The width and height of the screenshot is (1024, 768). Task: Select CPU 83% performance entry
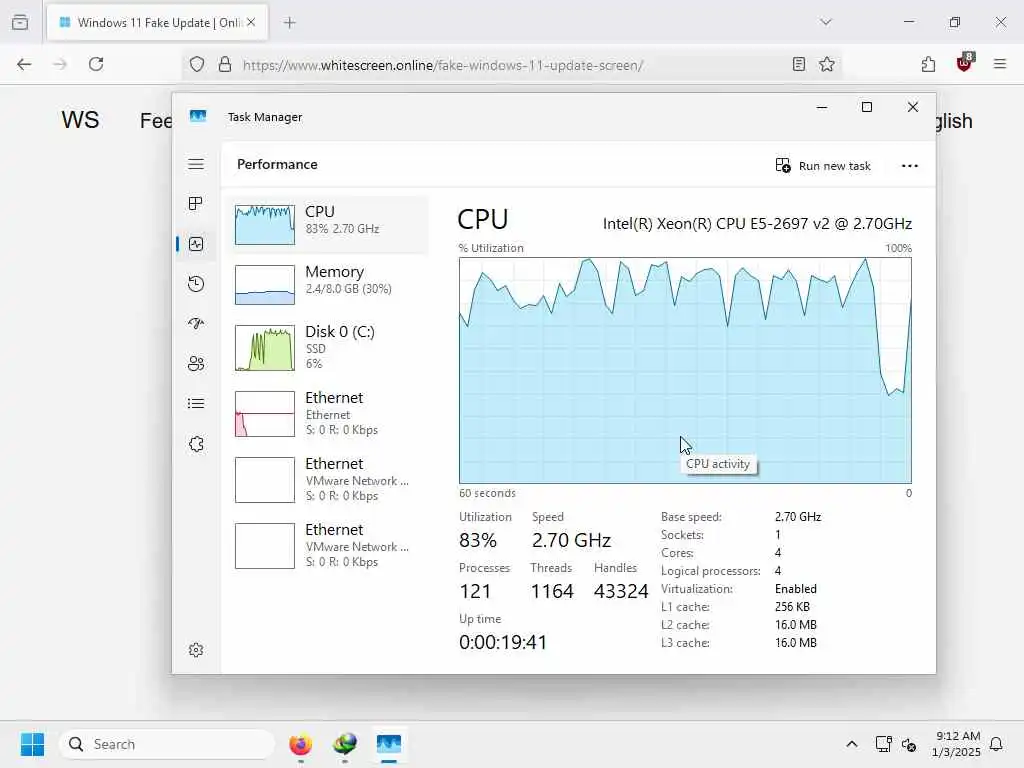pyautogui.click(x=327, y=225)
